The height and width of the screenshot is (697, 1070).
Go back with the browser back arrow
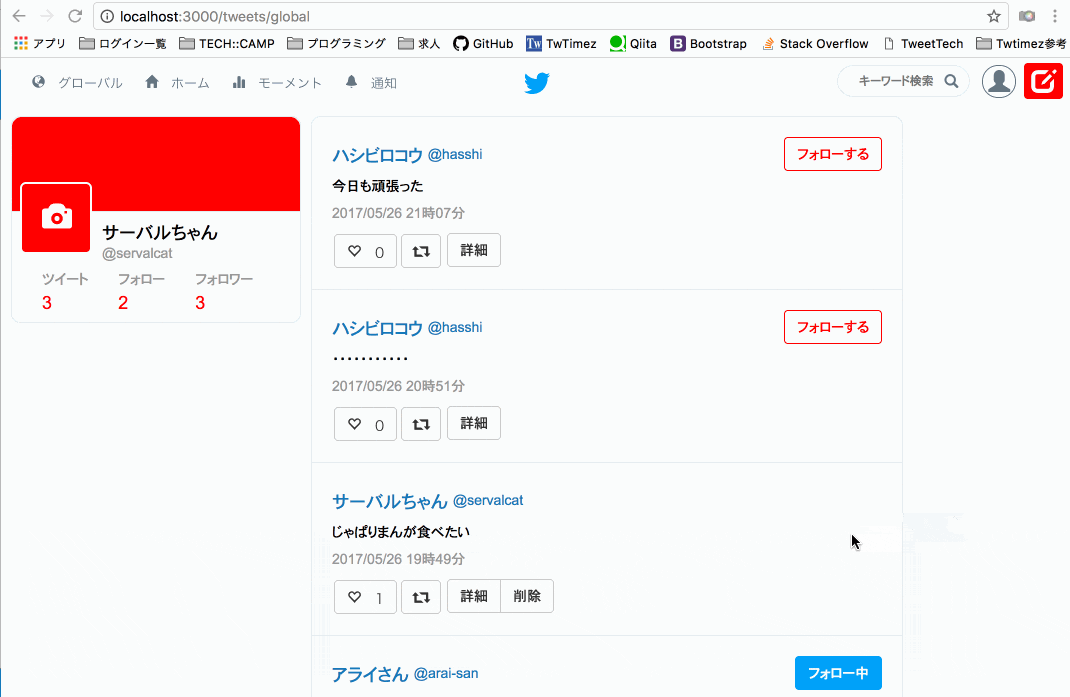(x=19, y=16)
